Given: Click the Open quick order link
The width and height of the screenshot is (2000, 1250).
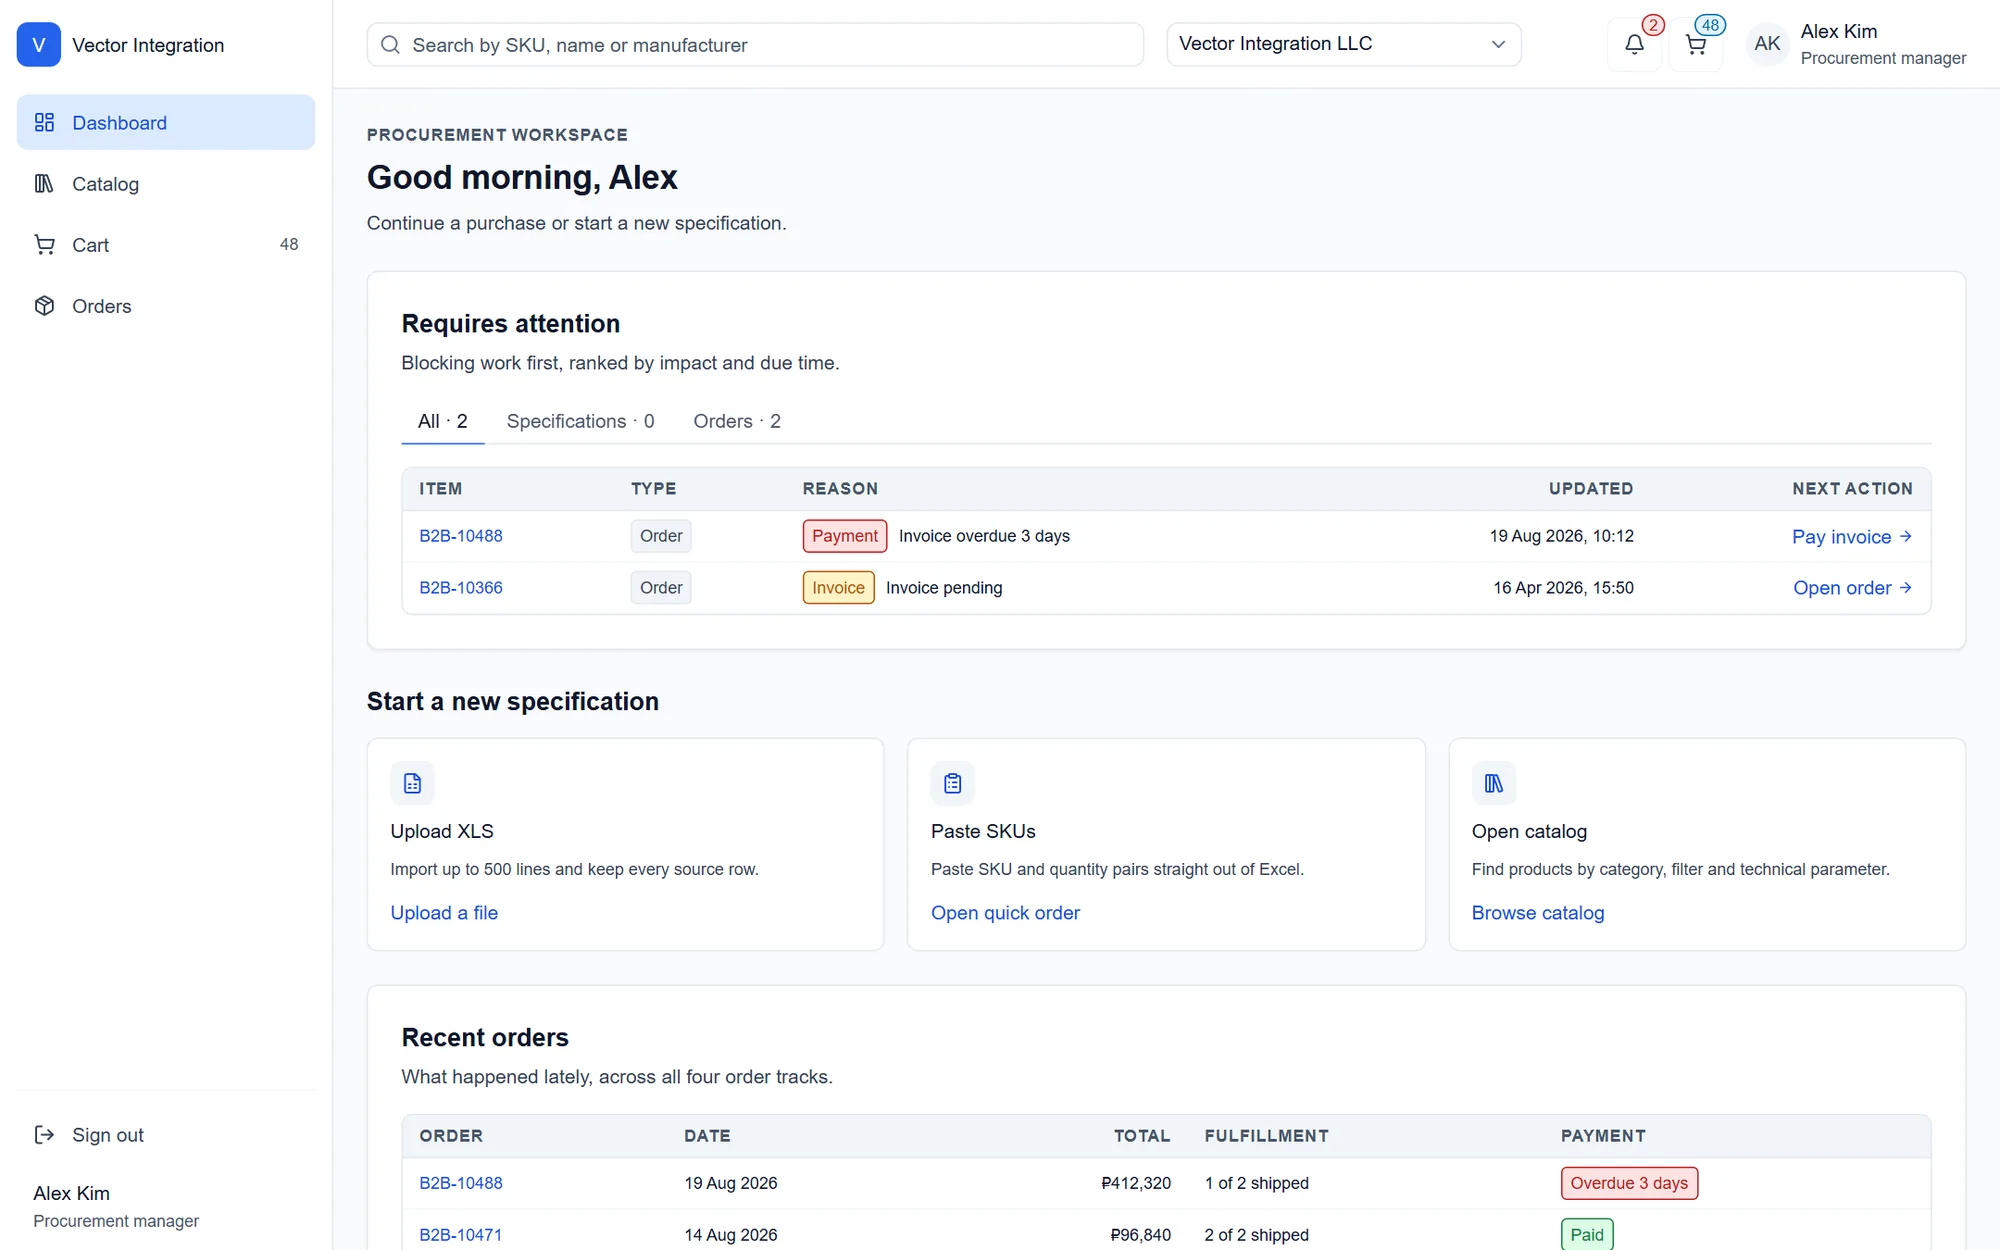Looking at the screenshot, I should 1005,913.
